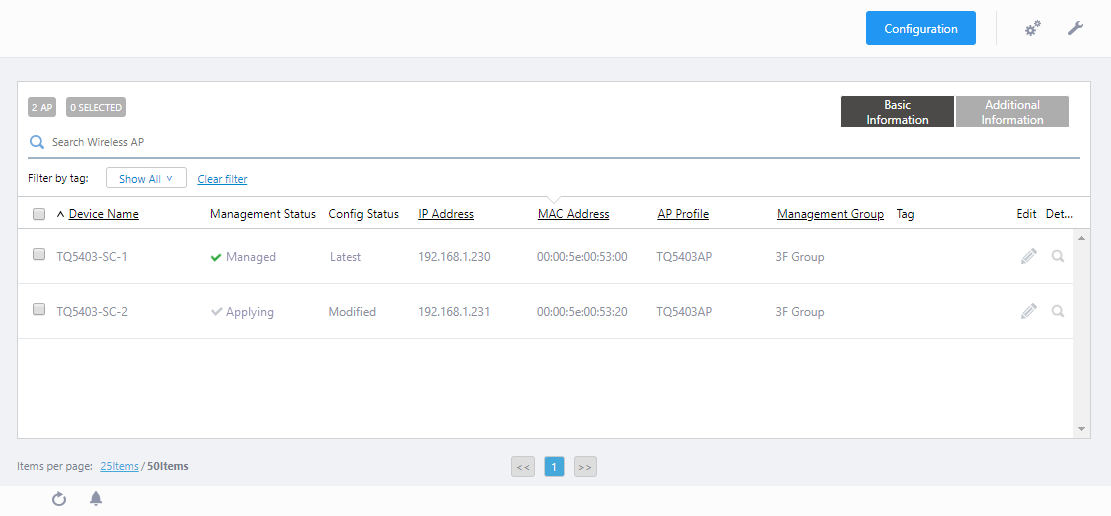Check the box for TQ5403-SC-2

pos(39,310)
